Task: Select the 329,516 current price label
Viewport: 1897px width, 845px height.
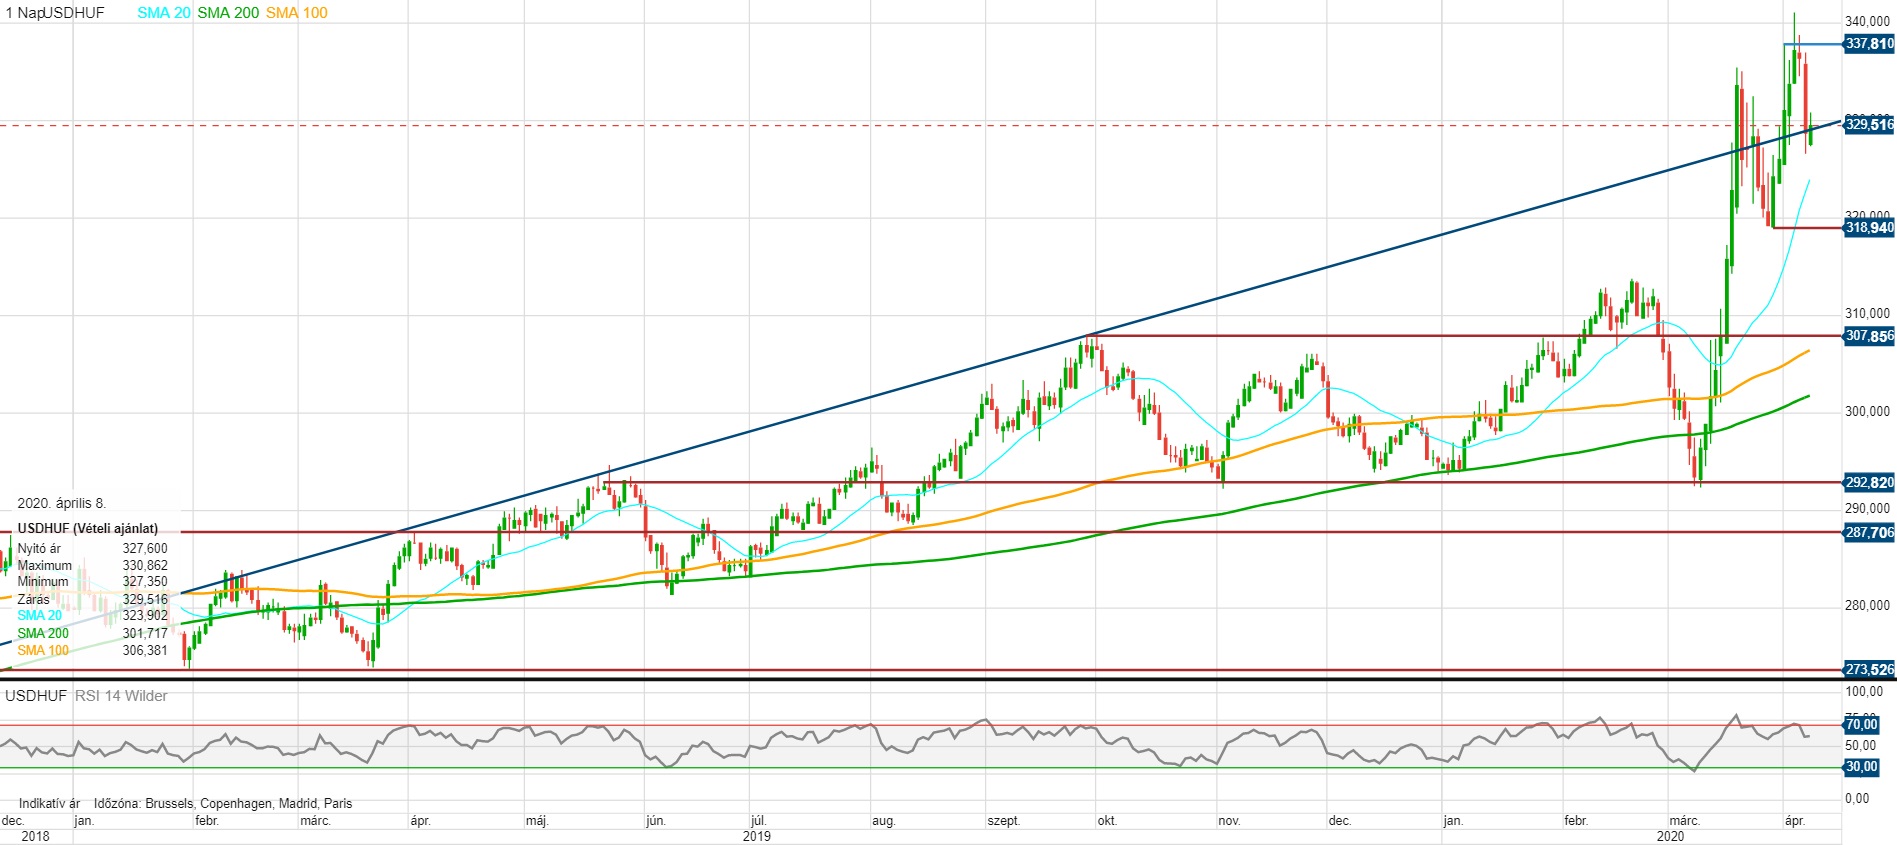Action: coord(1869,125)
